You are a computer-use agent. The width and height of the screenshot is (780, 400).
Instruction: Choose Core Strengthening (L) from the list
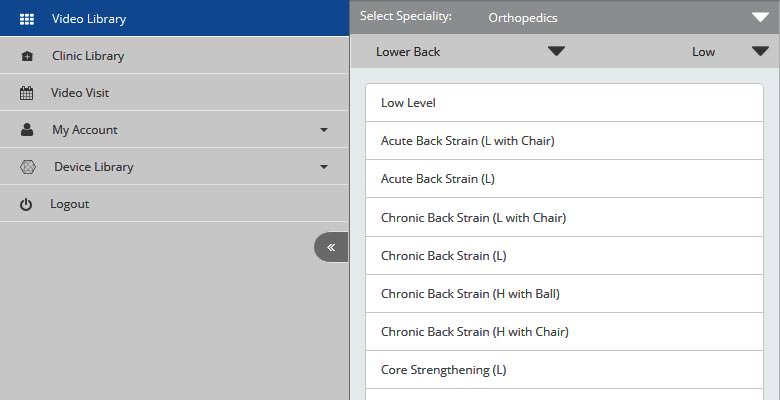click(564, 370)
